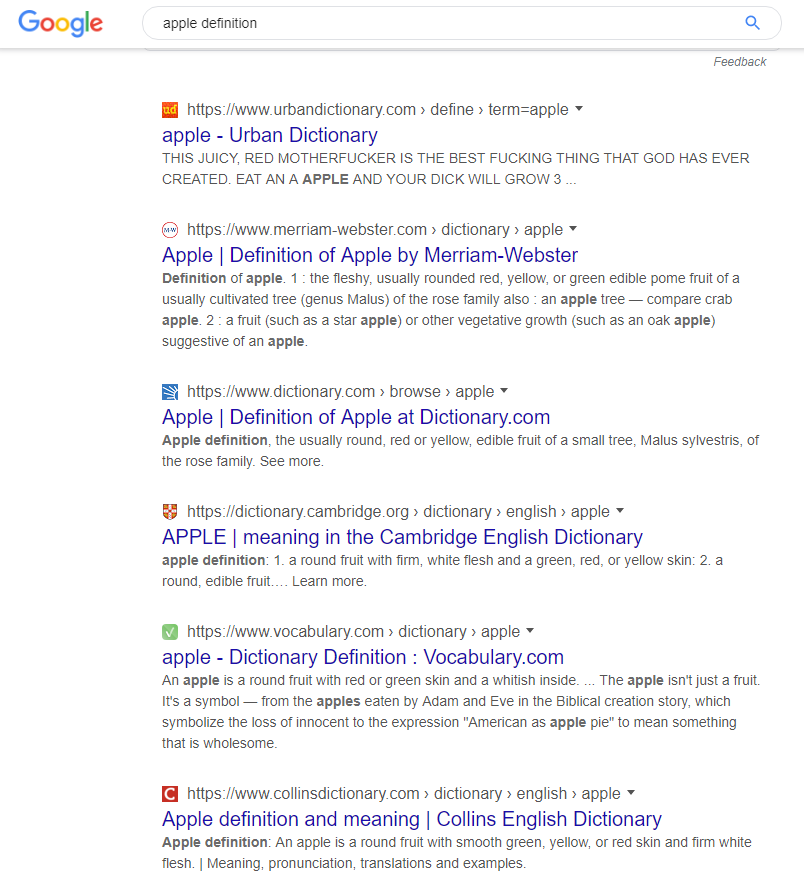Click the blue search magnifier icon
The width and height of the screenshot is (804, 883).
coord(752,23)
